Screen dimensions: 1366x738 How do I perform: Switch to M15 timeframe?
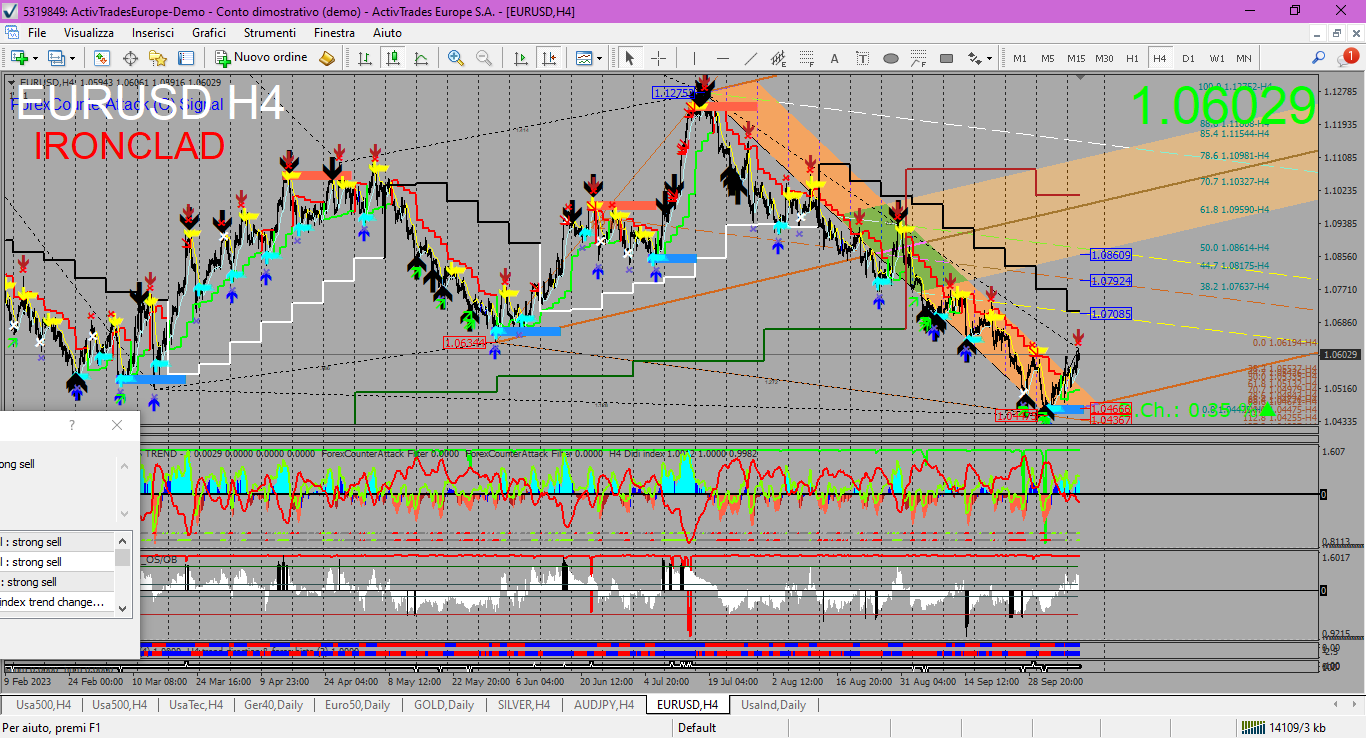point(1076,58)
